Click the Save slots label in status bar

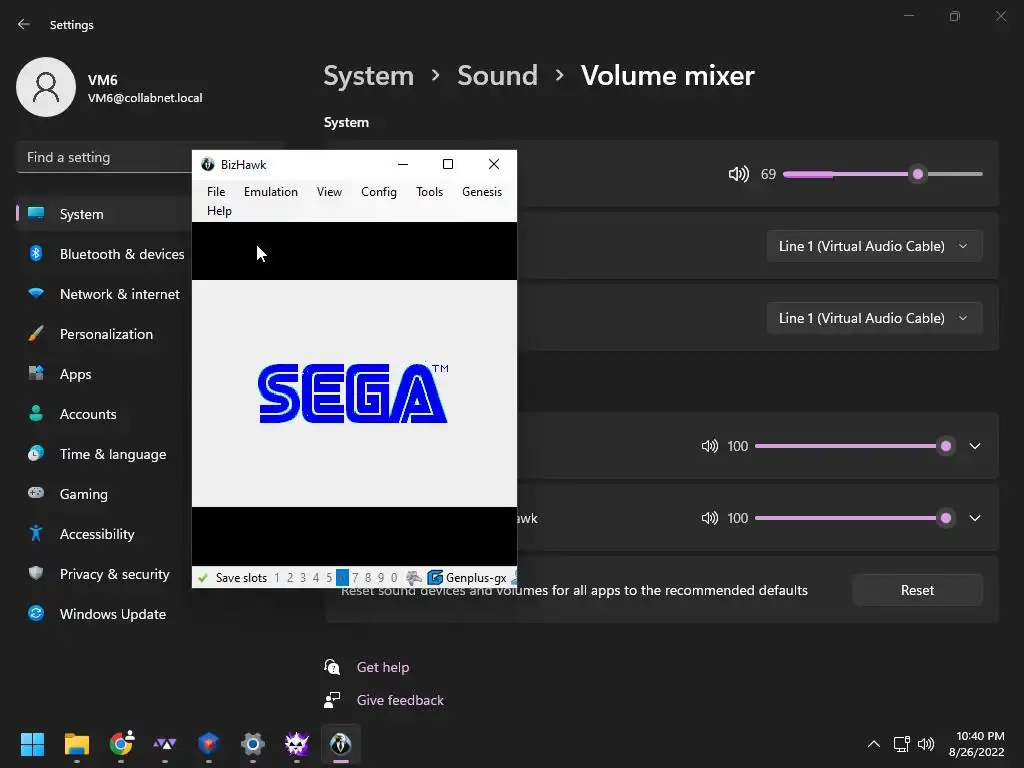coord(241,578)
